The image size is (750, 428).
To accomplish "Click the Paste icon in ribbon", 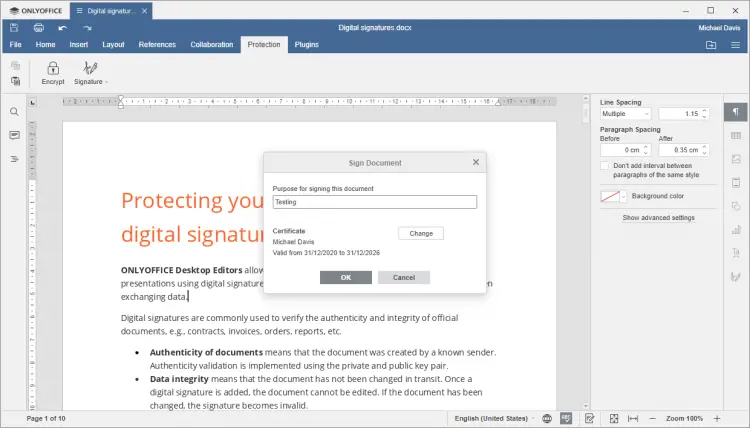I will tap(15, 81).
